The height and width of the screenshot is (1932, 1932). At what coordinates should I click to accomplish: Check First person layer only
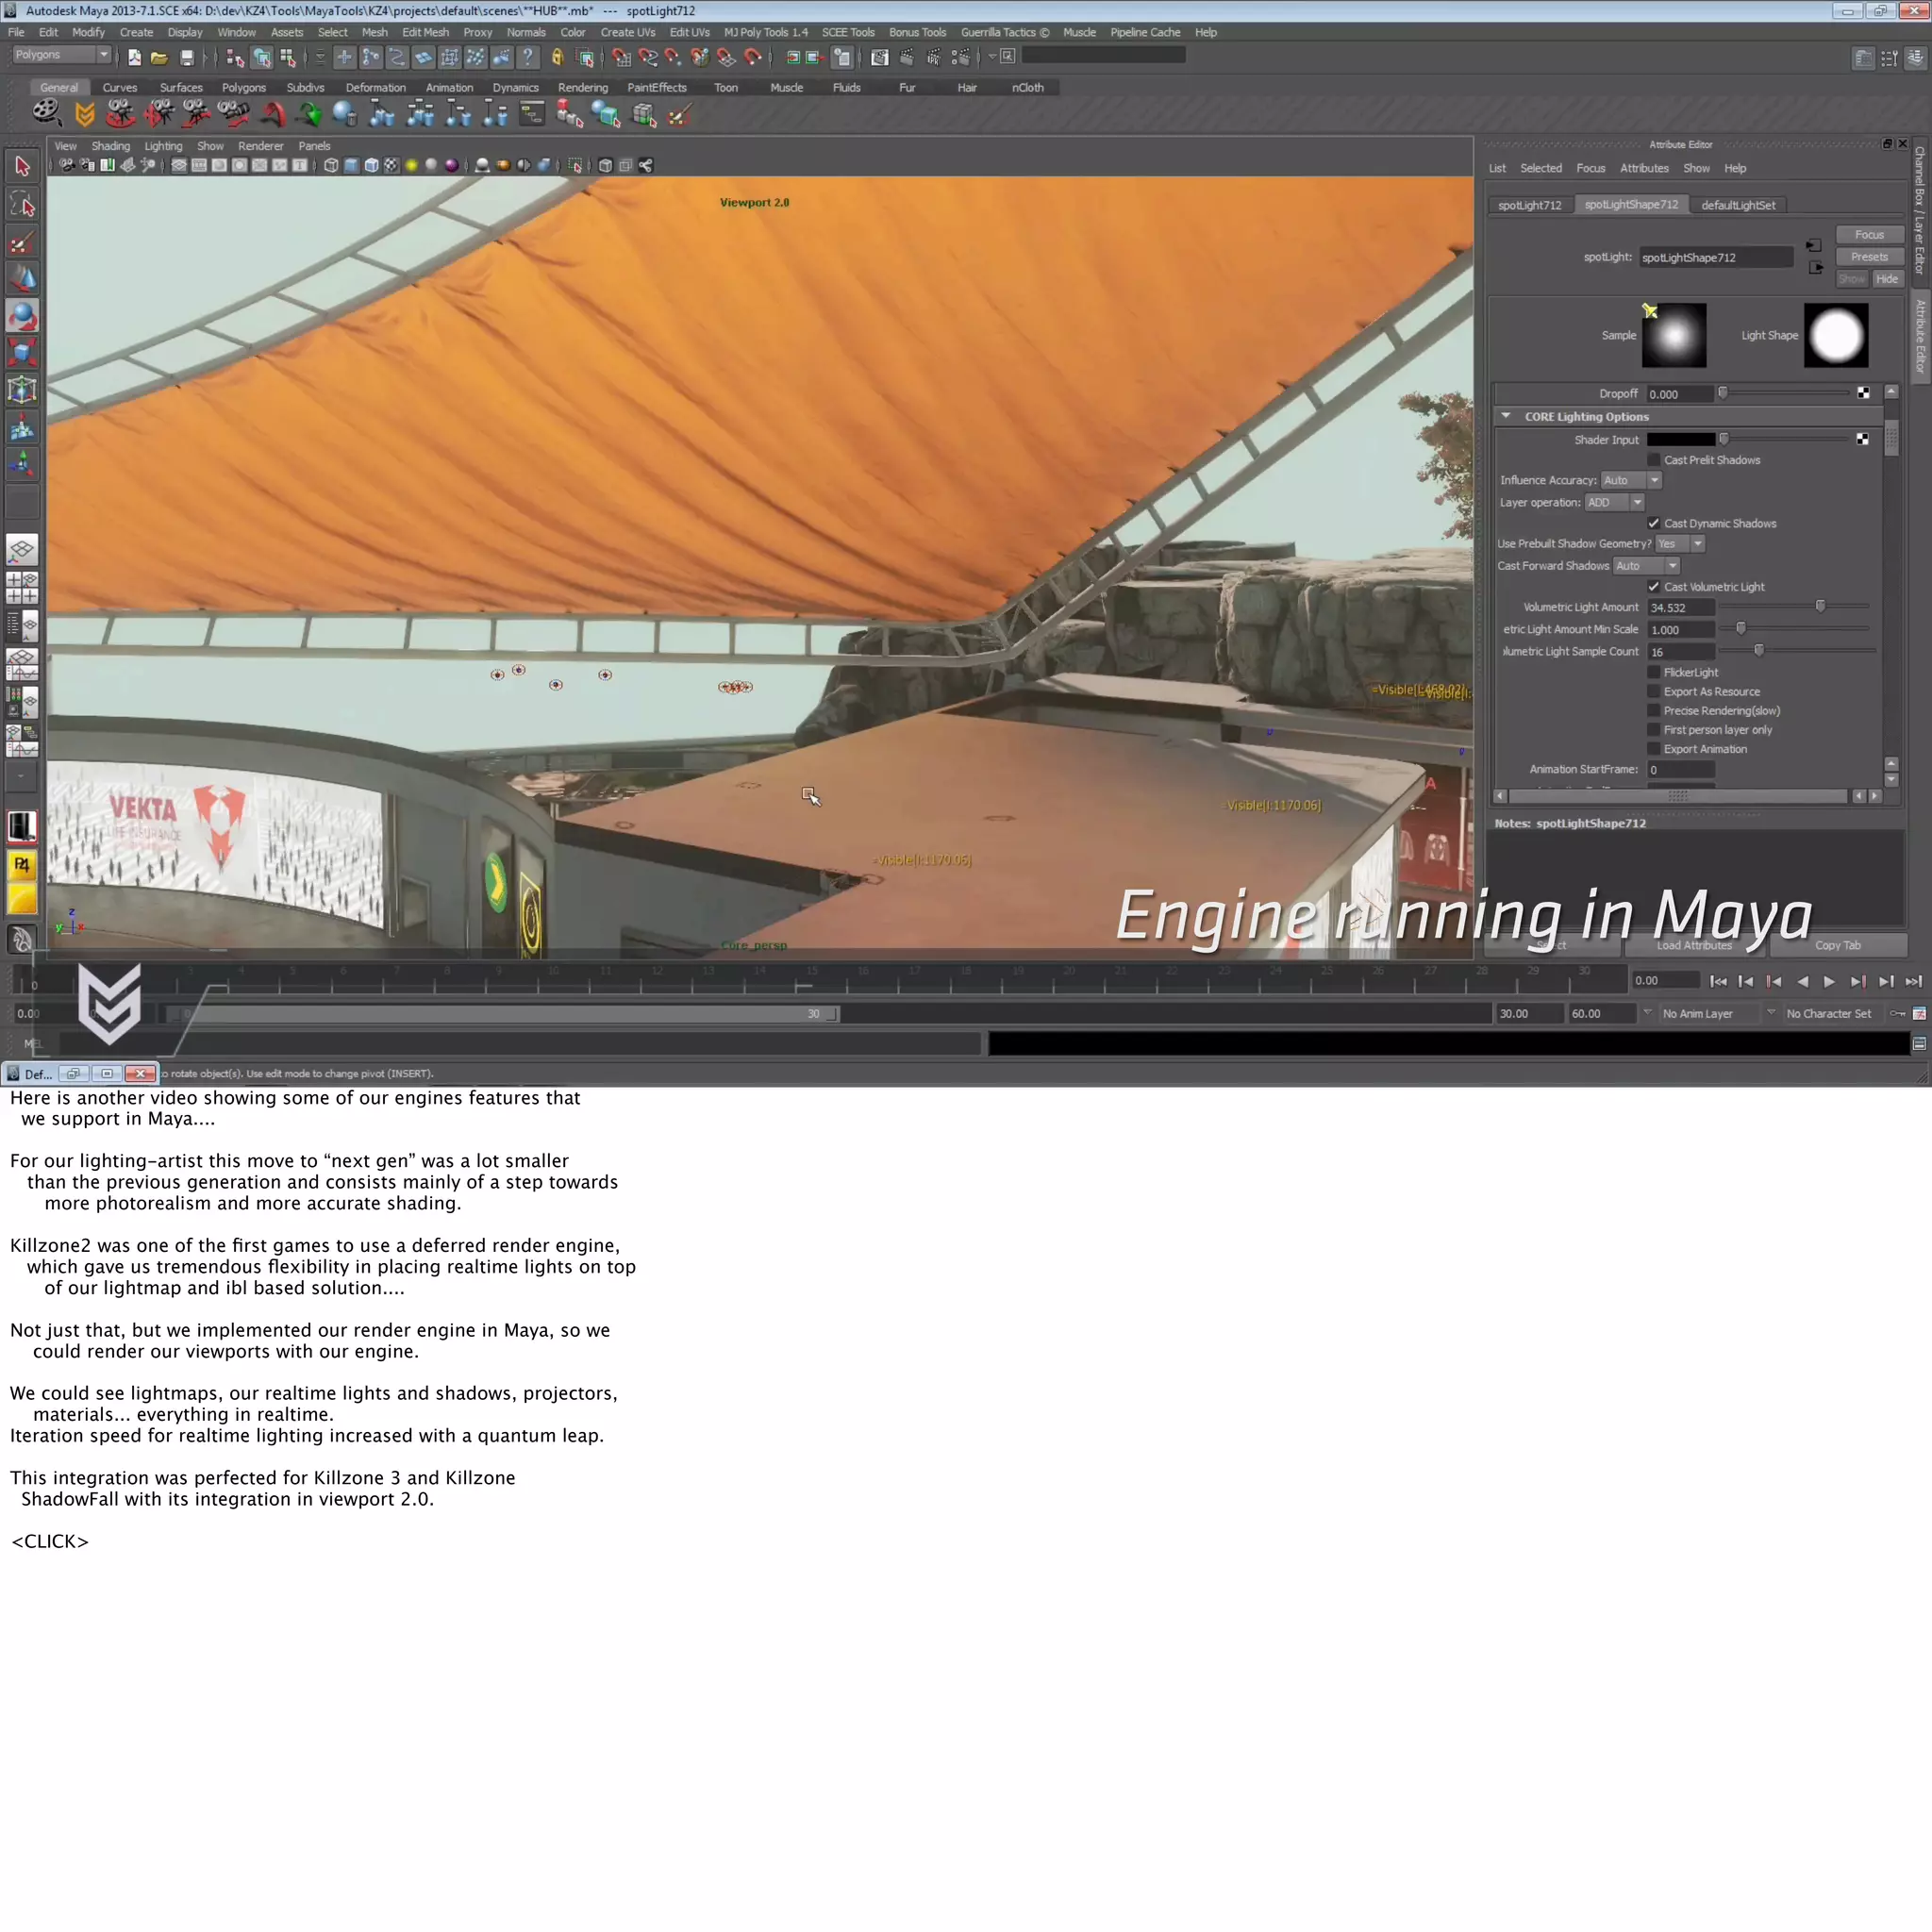coord(1653,730)
